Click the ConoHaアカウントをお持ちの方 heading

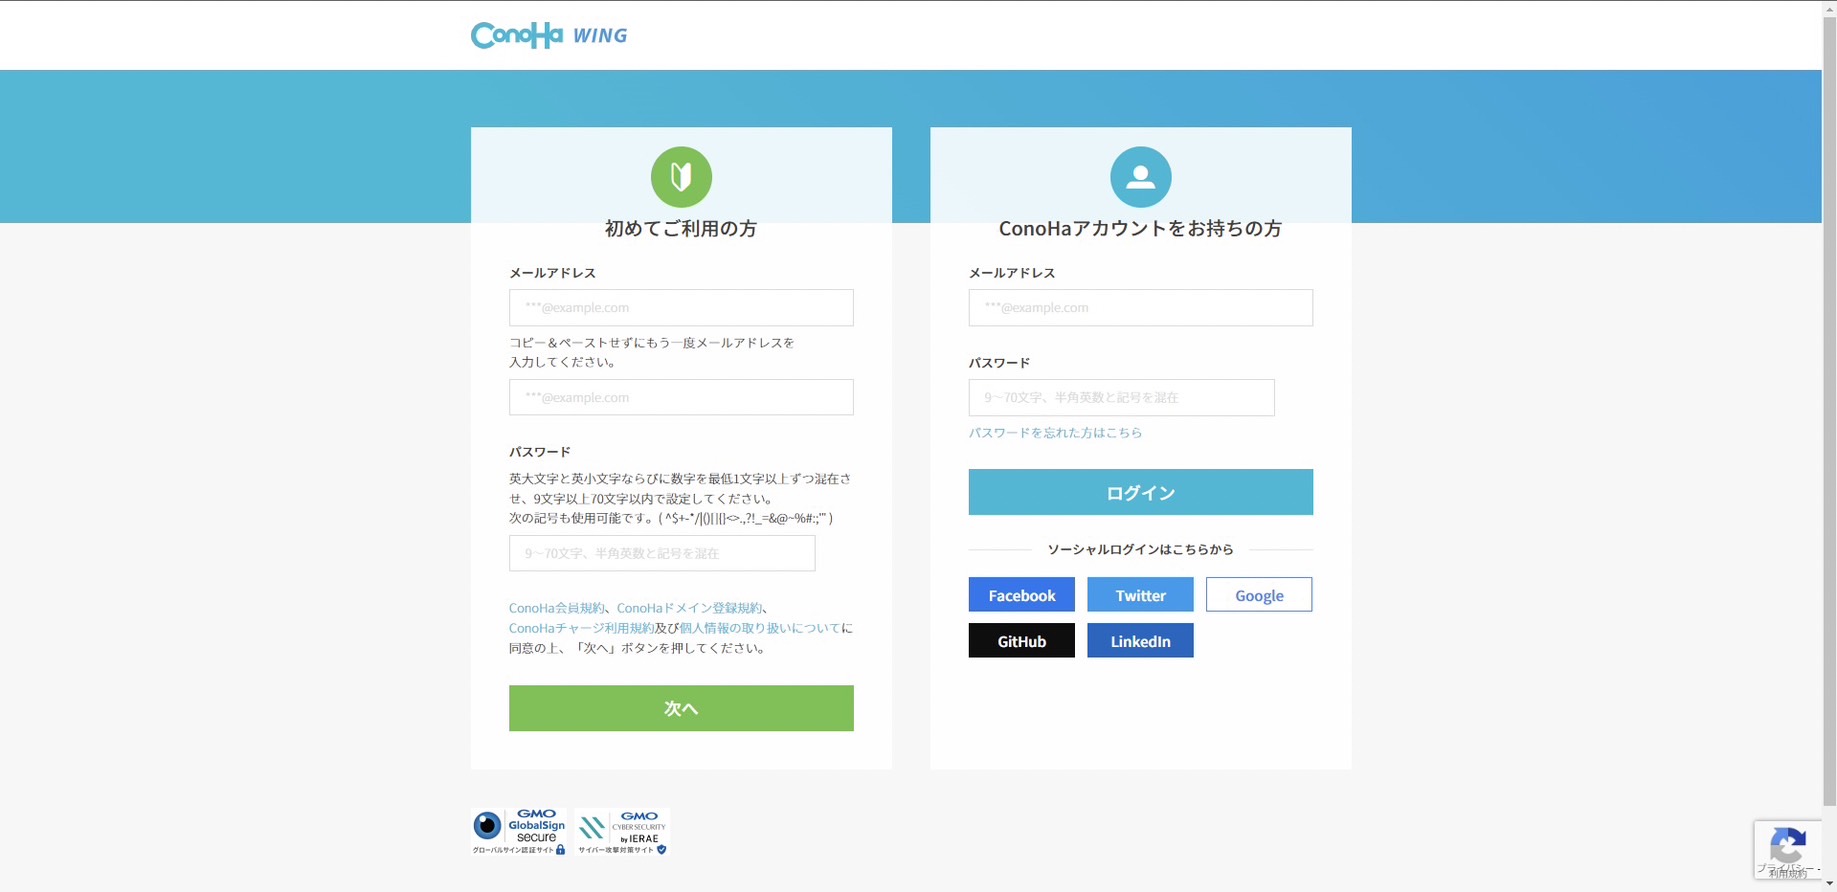[1140, 229]
